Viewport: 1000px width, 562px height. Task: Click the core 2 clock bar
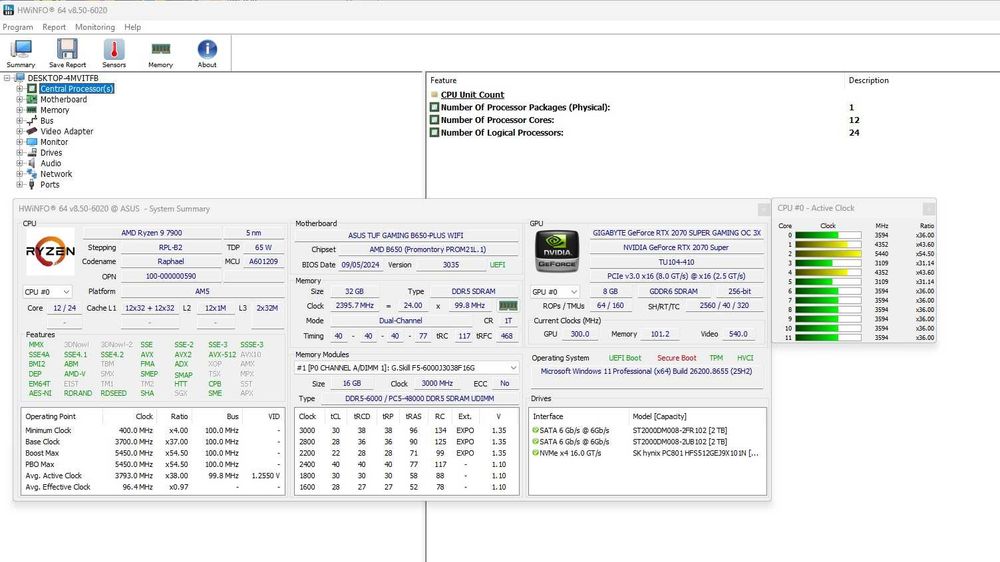[x=828, y=254]
